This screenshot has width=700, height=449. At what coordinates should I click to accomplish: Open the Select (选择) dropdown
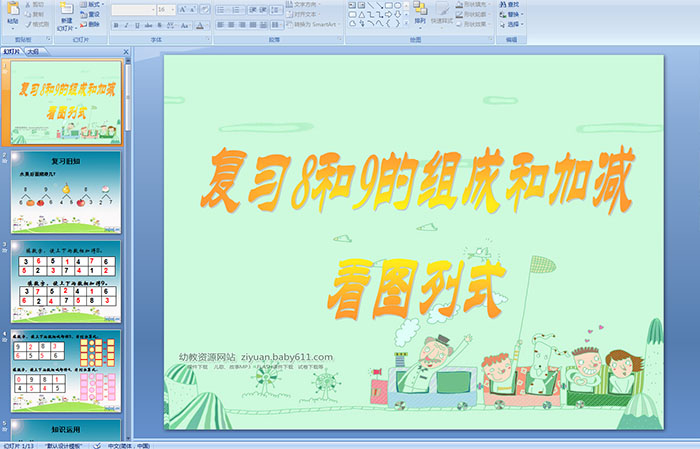pos(513,24)
